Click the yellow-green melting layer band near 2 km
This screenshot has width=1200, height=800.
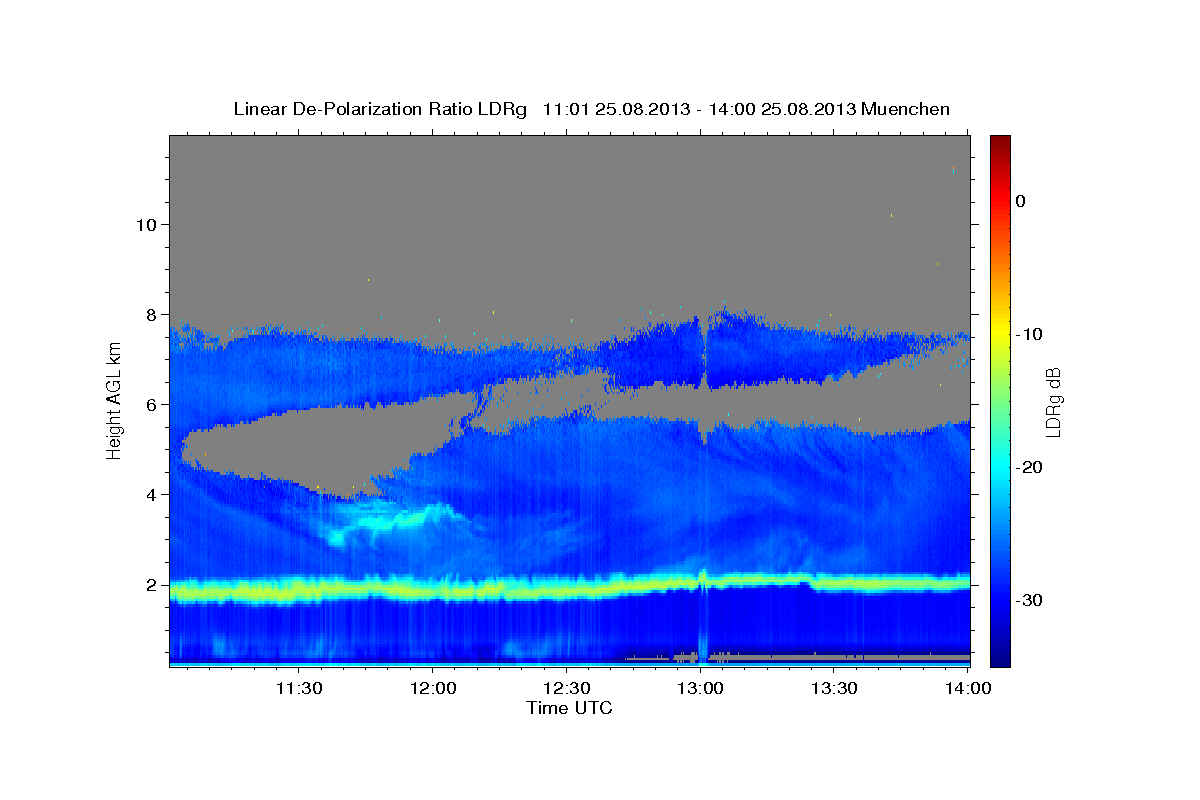point(569,588)
